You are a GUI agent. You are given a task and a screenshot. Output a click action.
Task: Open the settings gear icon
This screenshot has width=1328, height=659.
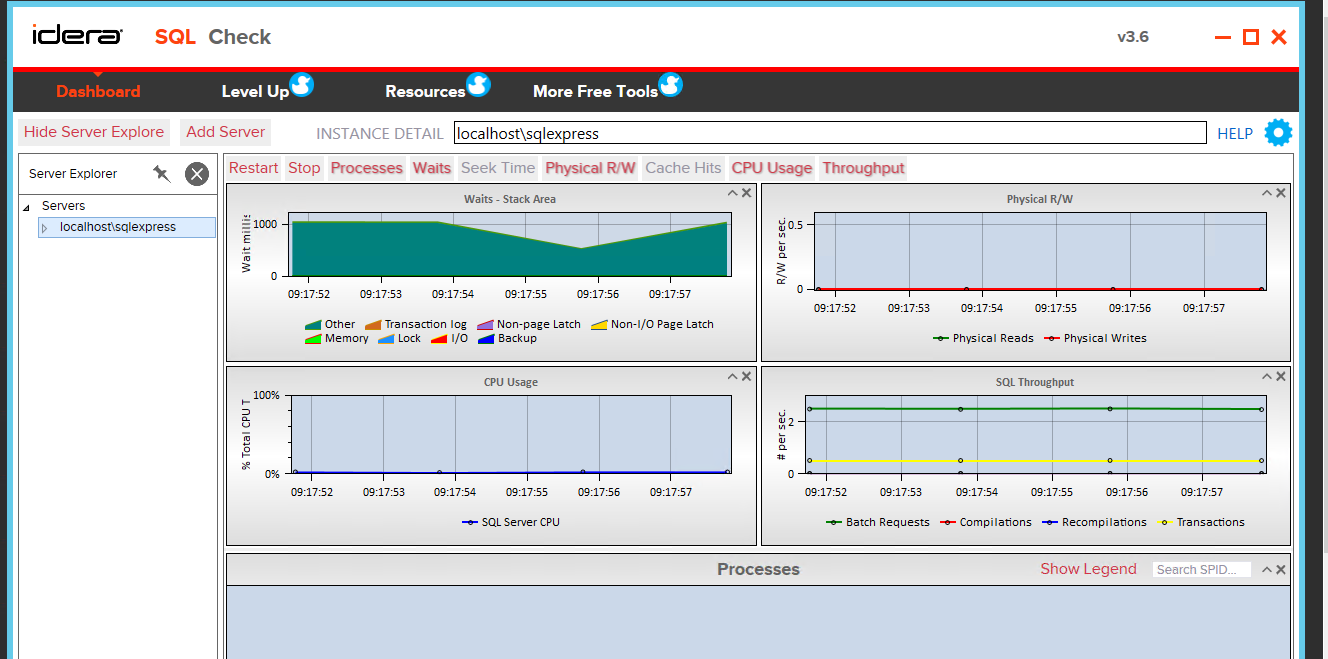click(1278, 132)
